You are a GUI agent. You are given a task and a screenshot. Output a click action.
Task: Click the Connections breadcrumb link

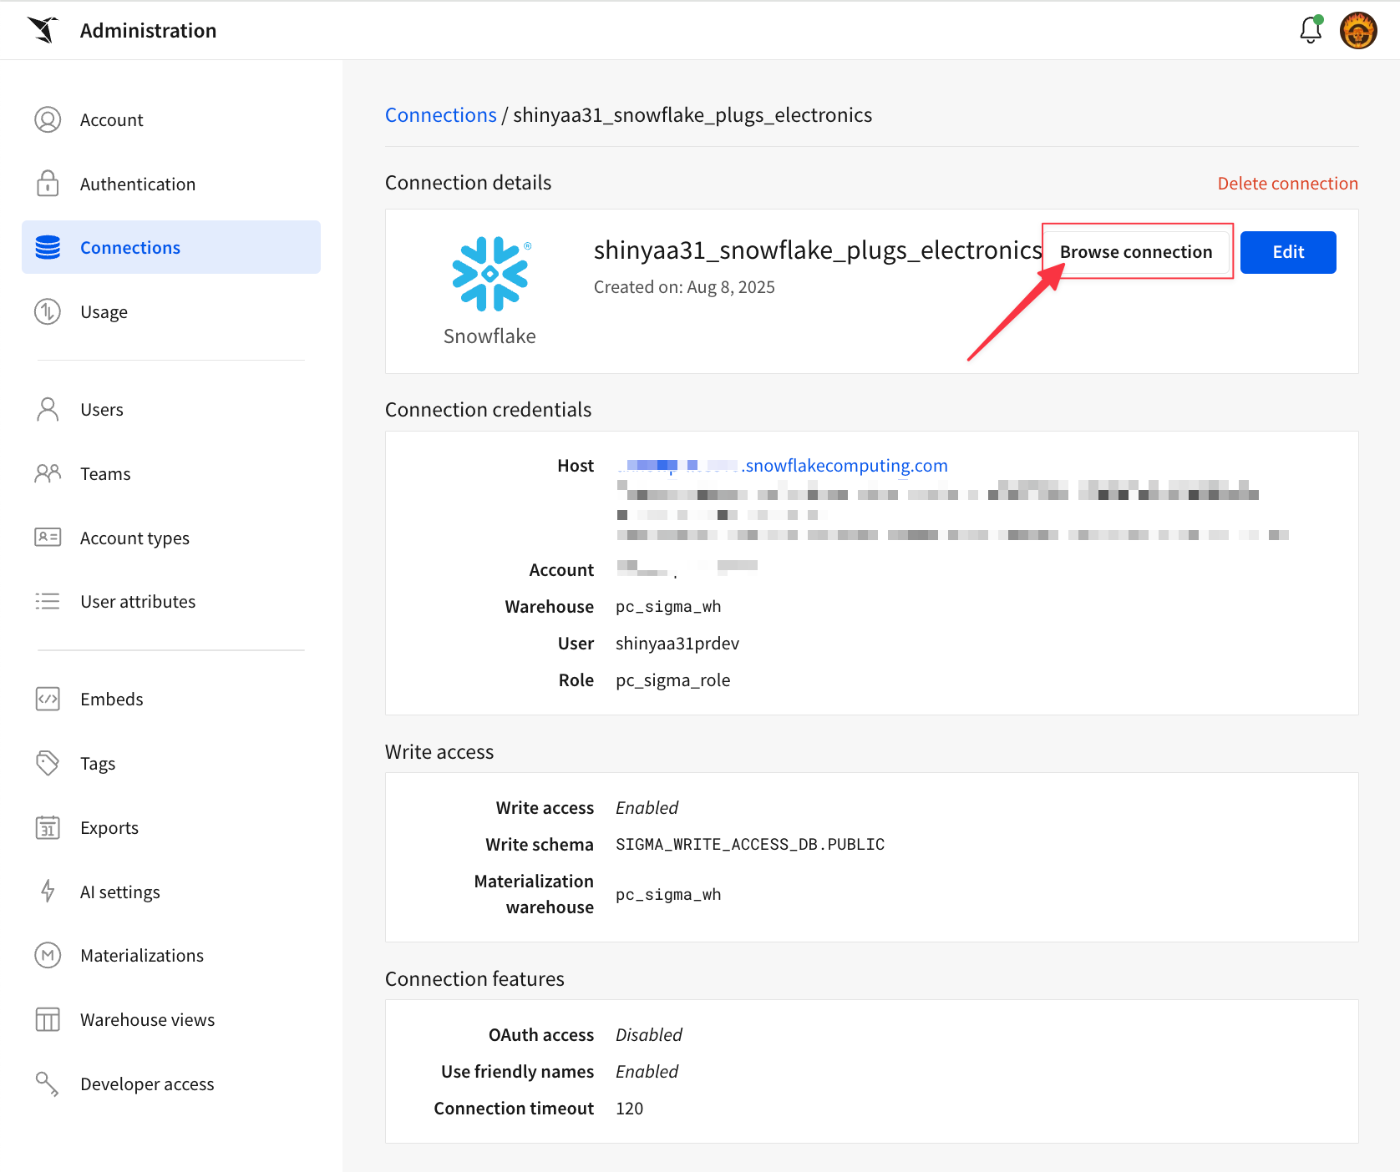tap(440, 115)
